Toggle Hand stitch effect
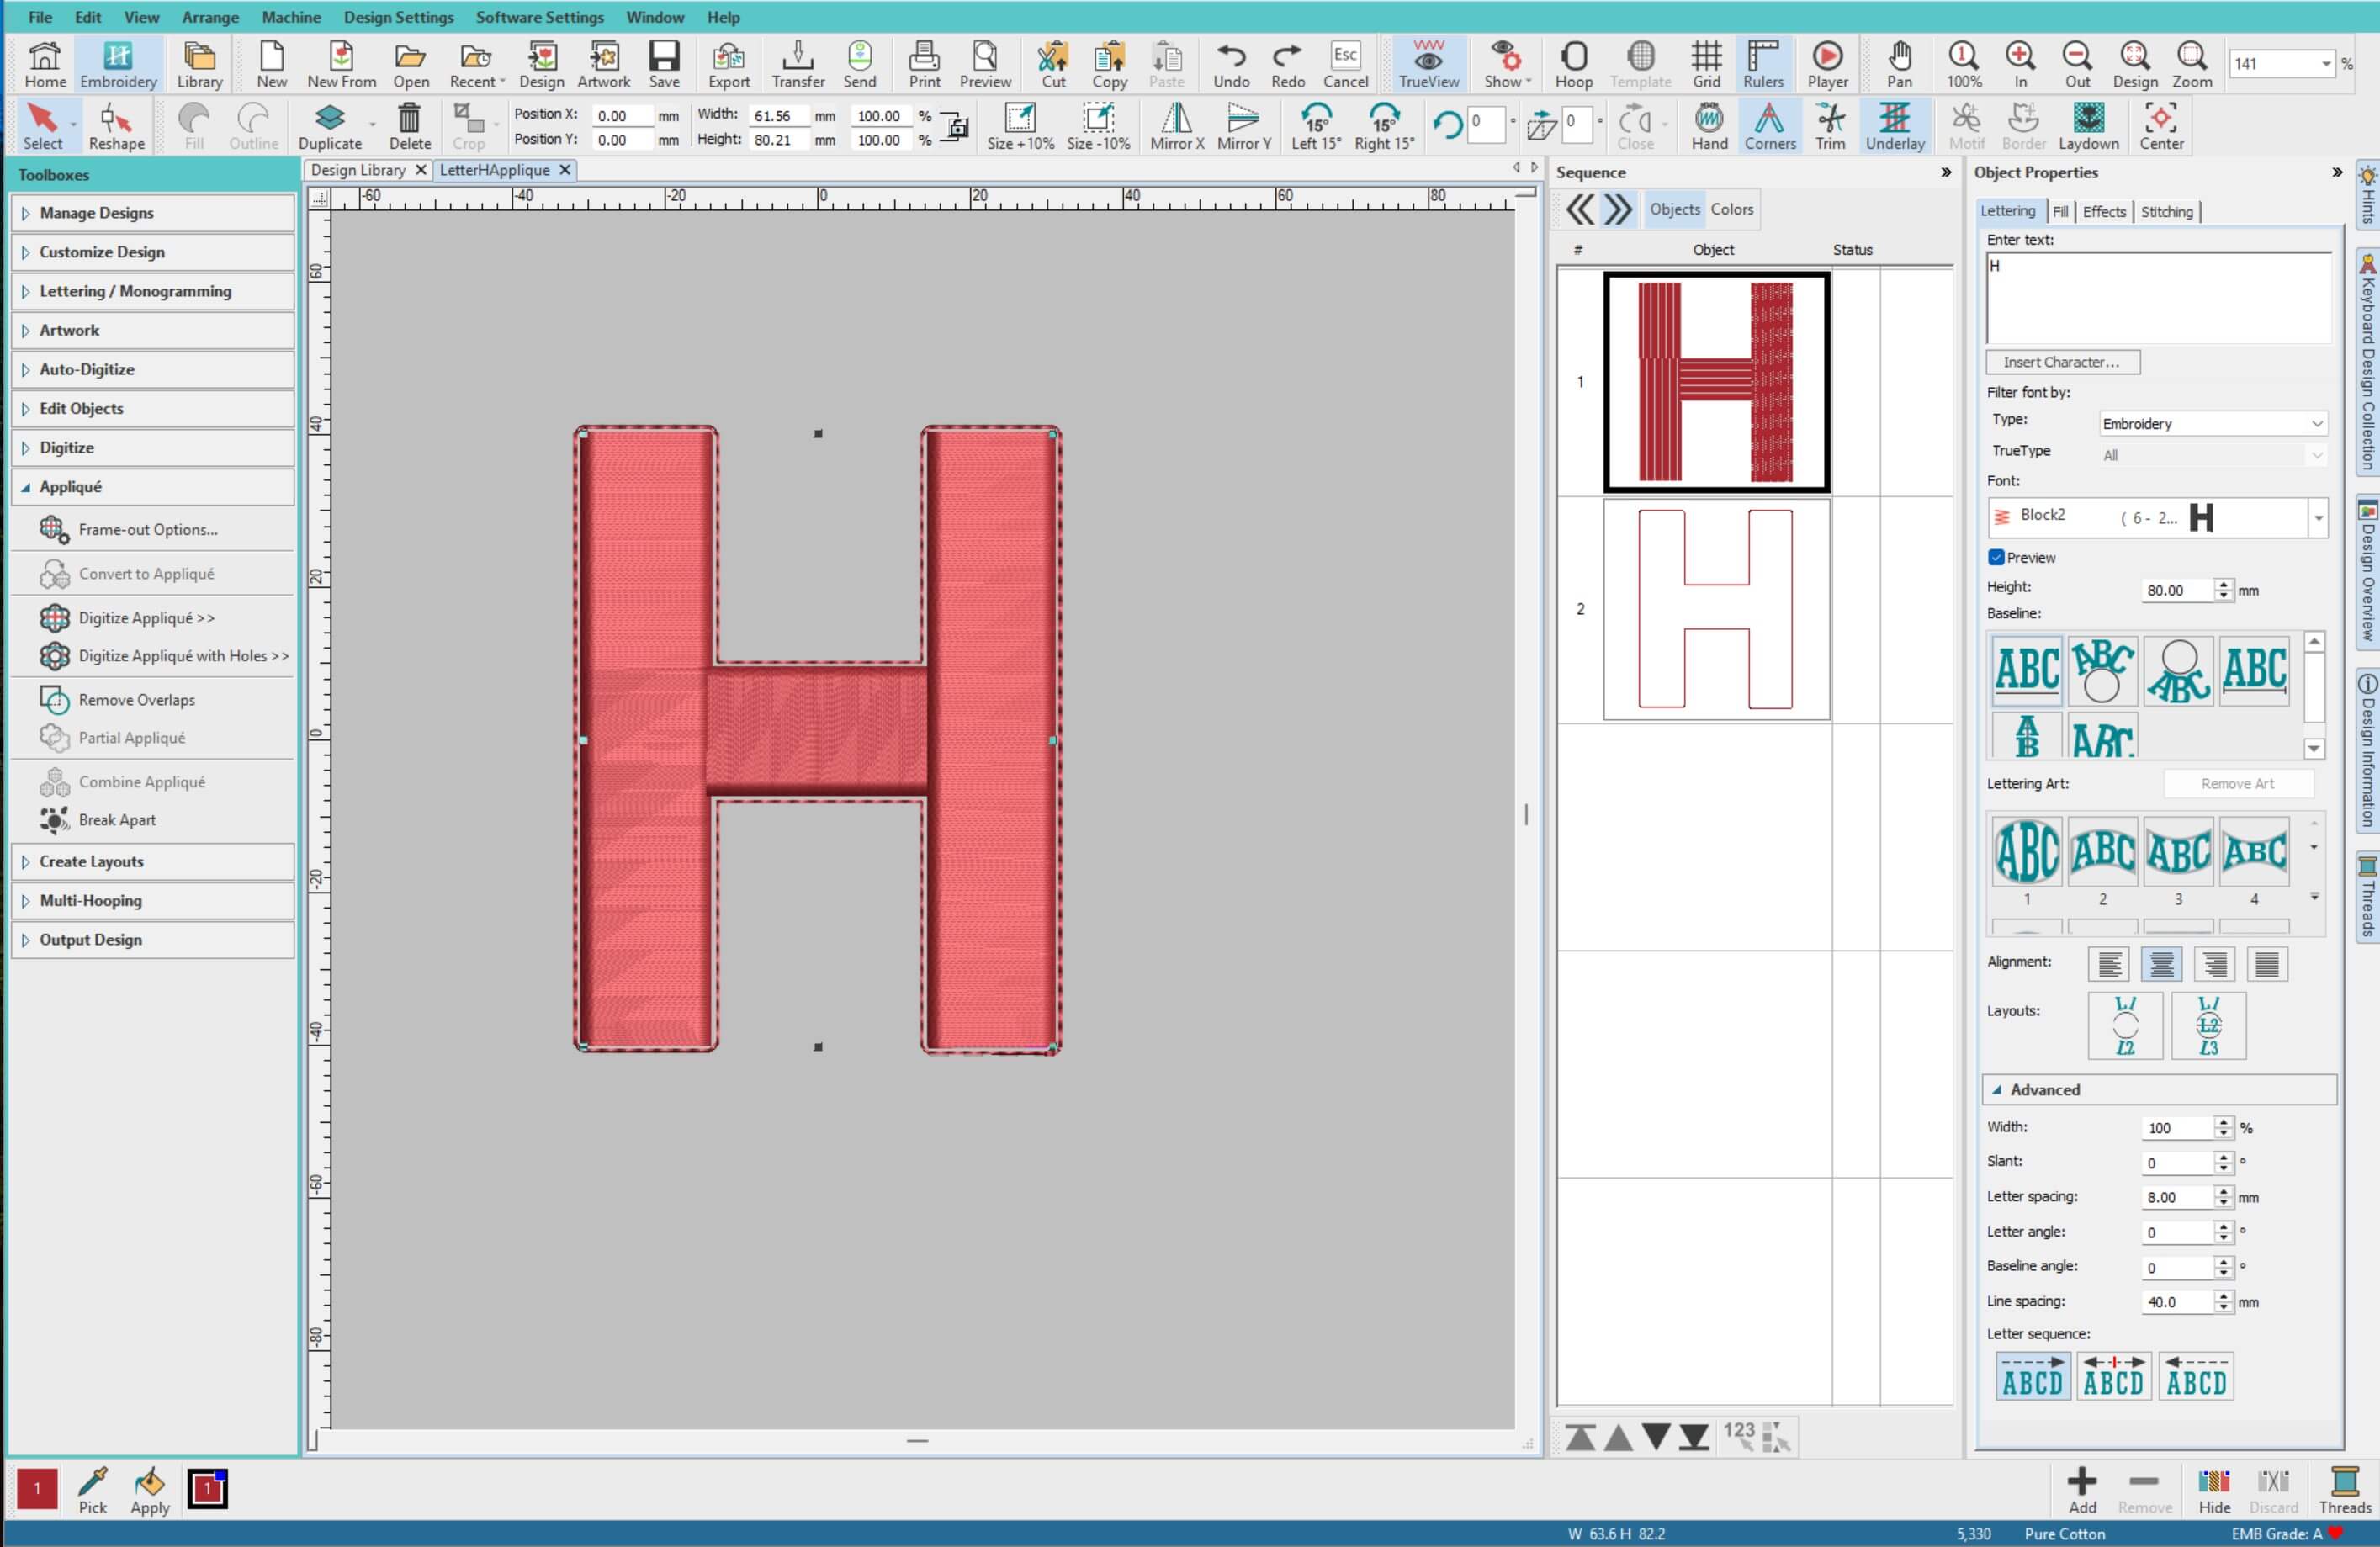The width and height of the screenshot is (2380, 1547). click(x=1709, y=126)
